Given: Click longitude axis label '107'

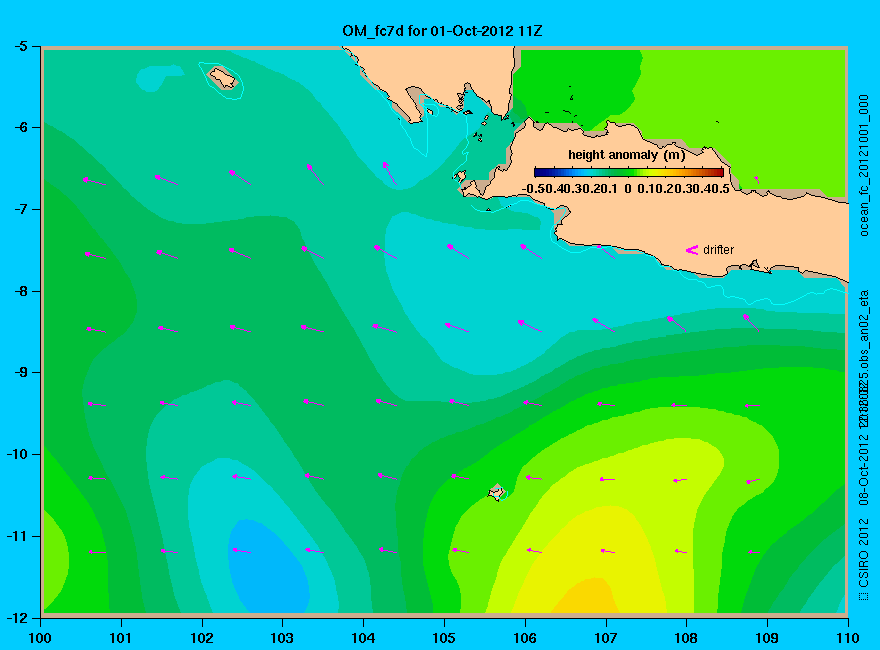Looking at the screenshot, I should point(606,638).
